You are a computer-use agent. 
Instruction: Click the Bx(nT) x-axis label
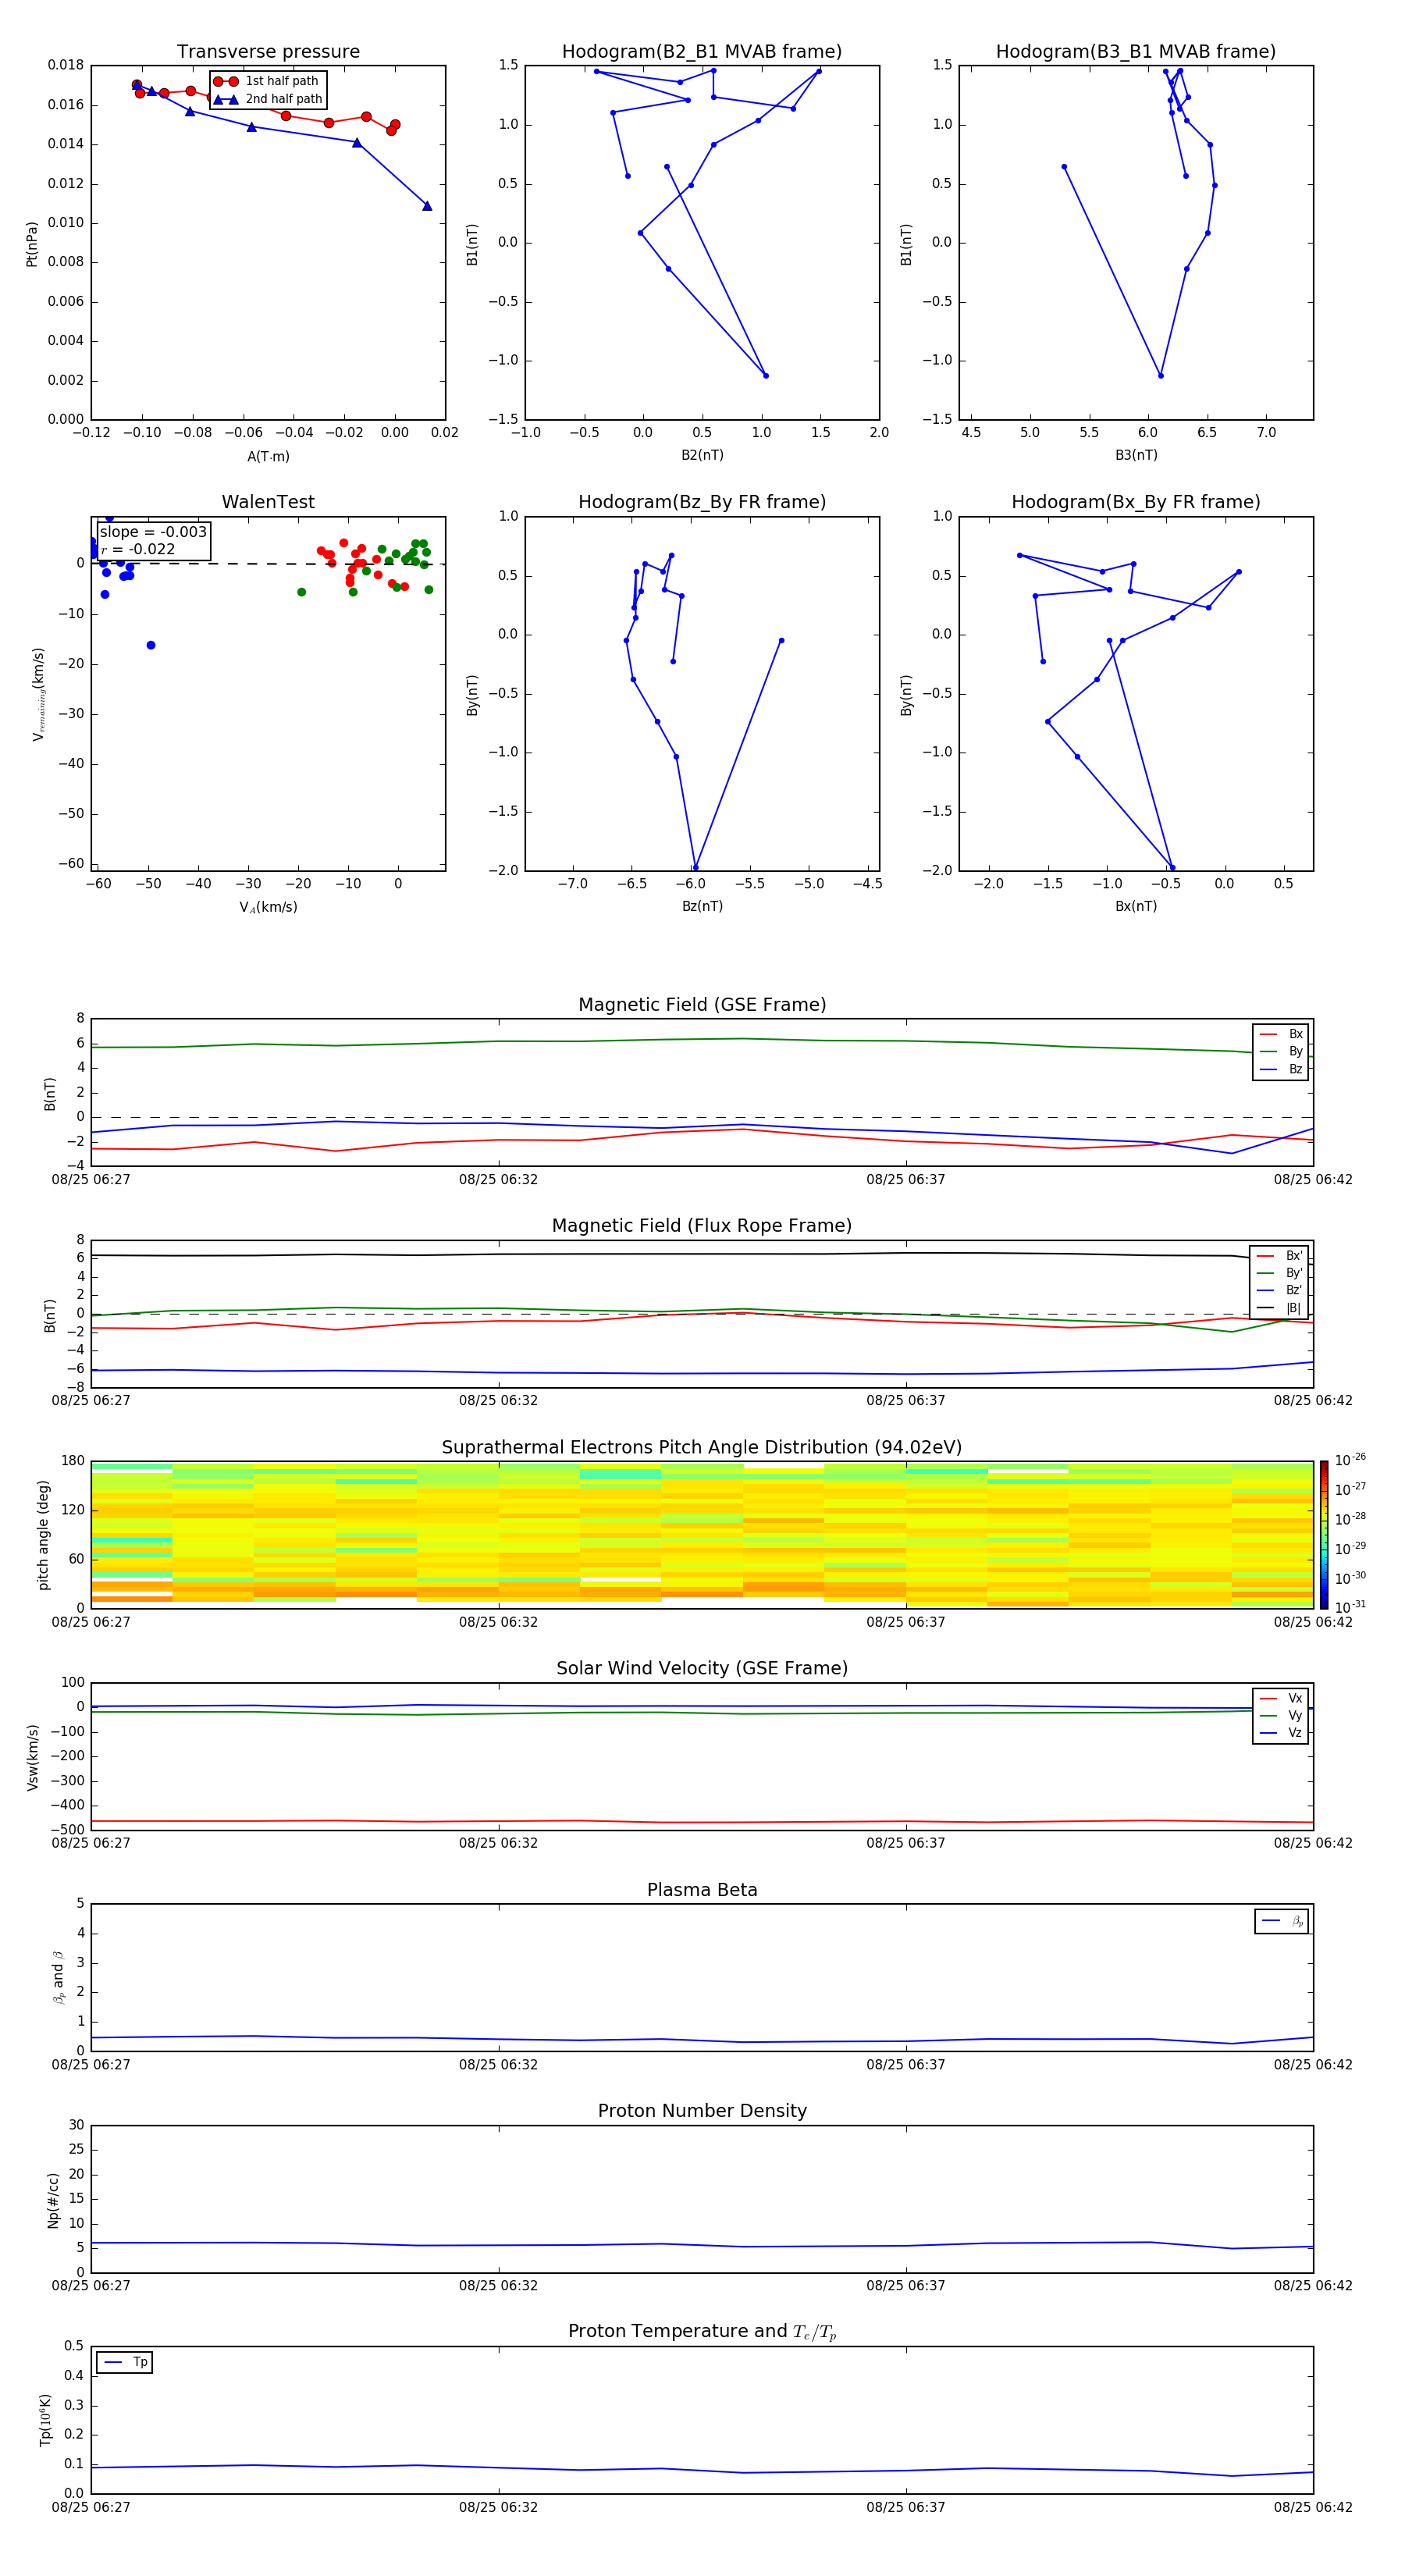coord(1136,906)
